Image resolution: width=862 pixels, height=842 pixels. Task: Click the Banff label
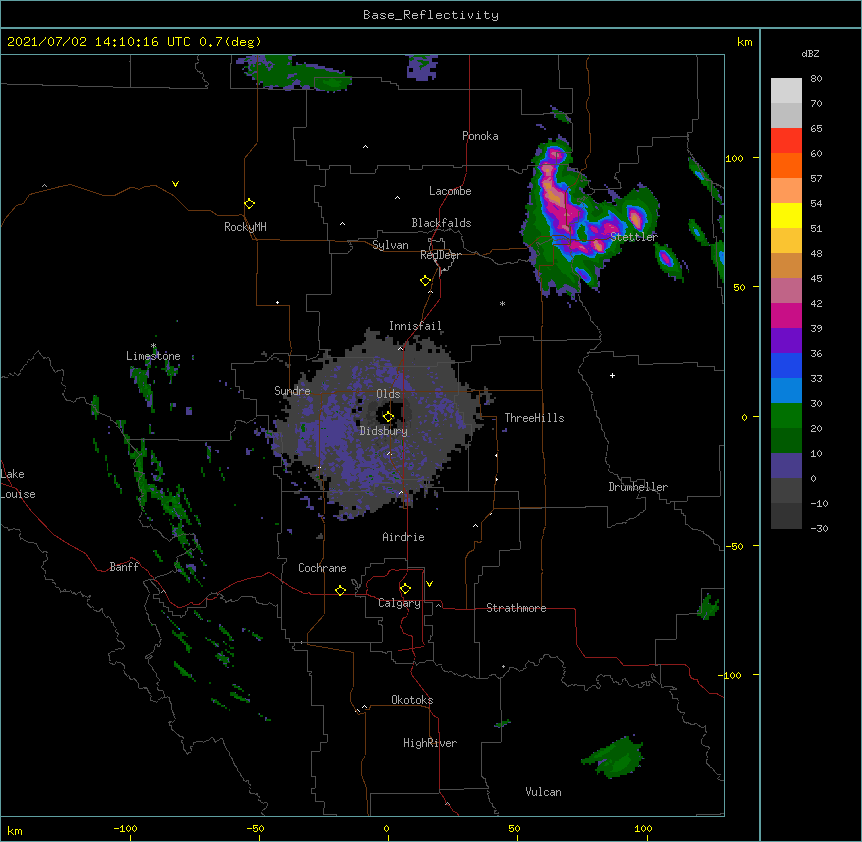point(124,567)
